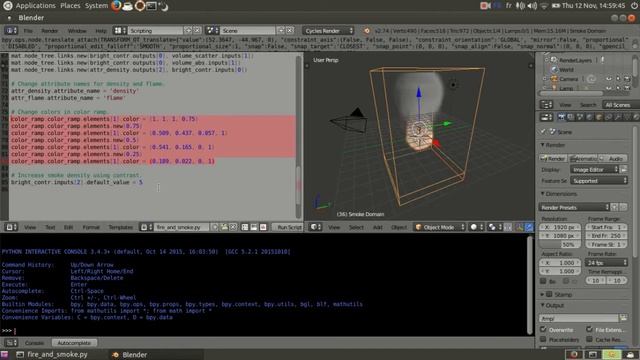
Task: Toggle the Placeholders checkbox
Action: [543, 339]
